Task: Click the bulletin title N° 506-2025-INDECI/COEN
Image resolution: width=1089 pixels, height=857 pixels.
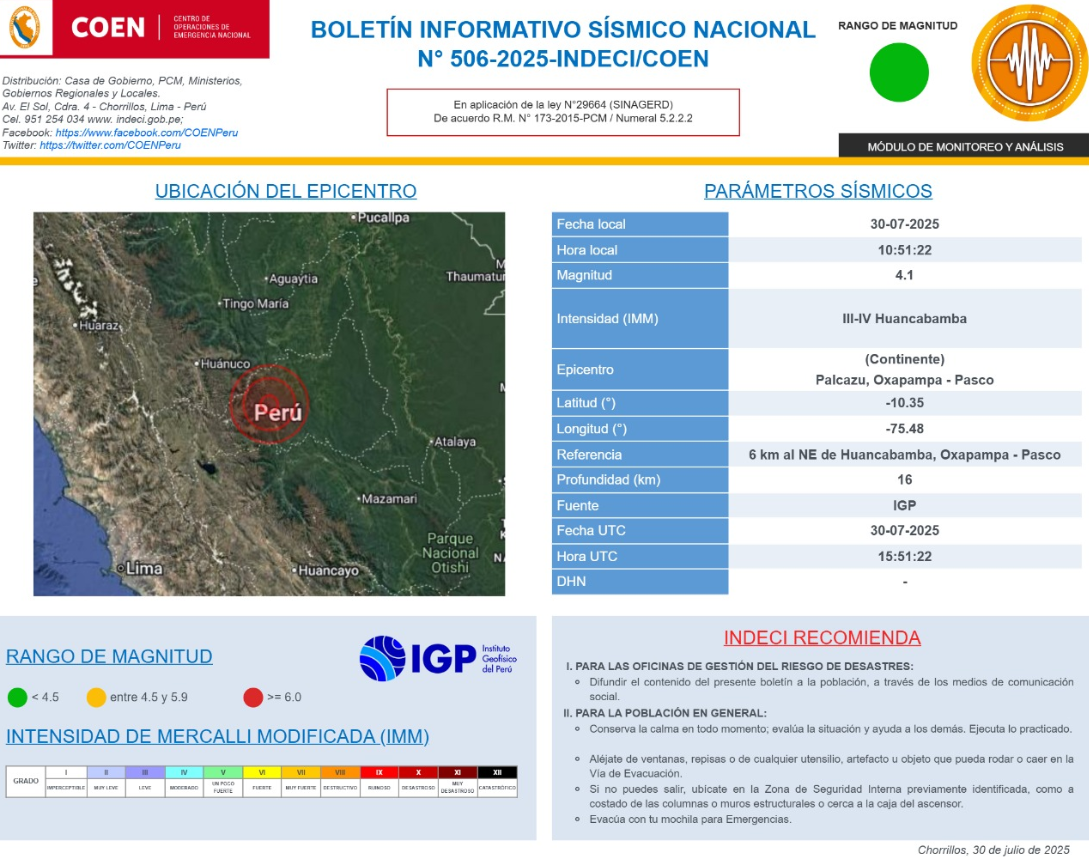Action: click(x=563, y=59)
